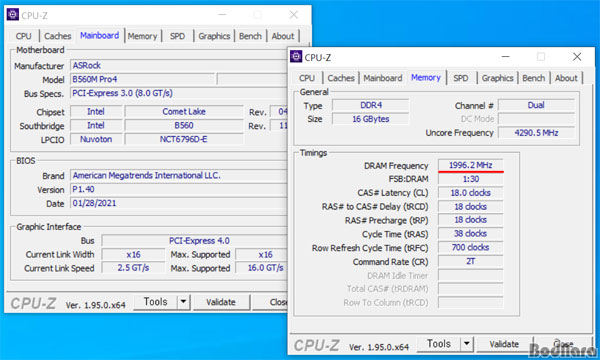The width and height of the screenshot is (600, 360).
Task: Switch to the Memory tab in the back window
Action: click(x=142, y=36)
